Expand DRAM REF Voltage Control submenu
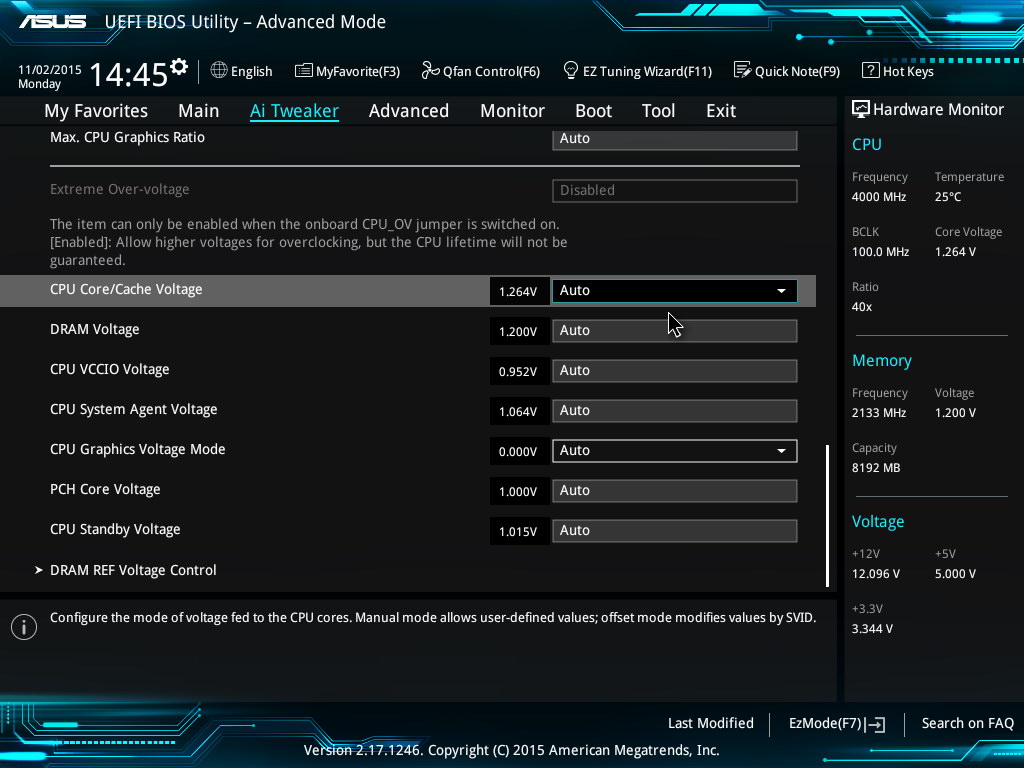The height and width of the screenshot is (768, 1024). click(133, 570)
